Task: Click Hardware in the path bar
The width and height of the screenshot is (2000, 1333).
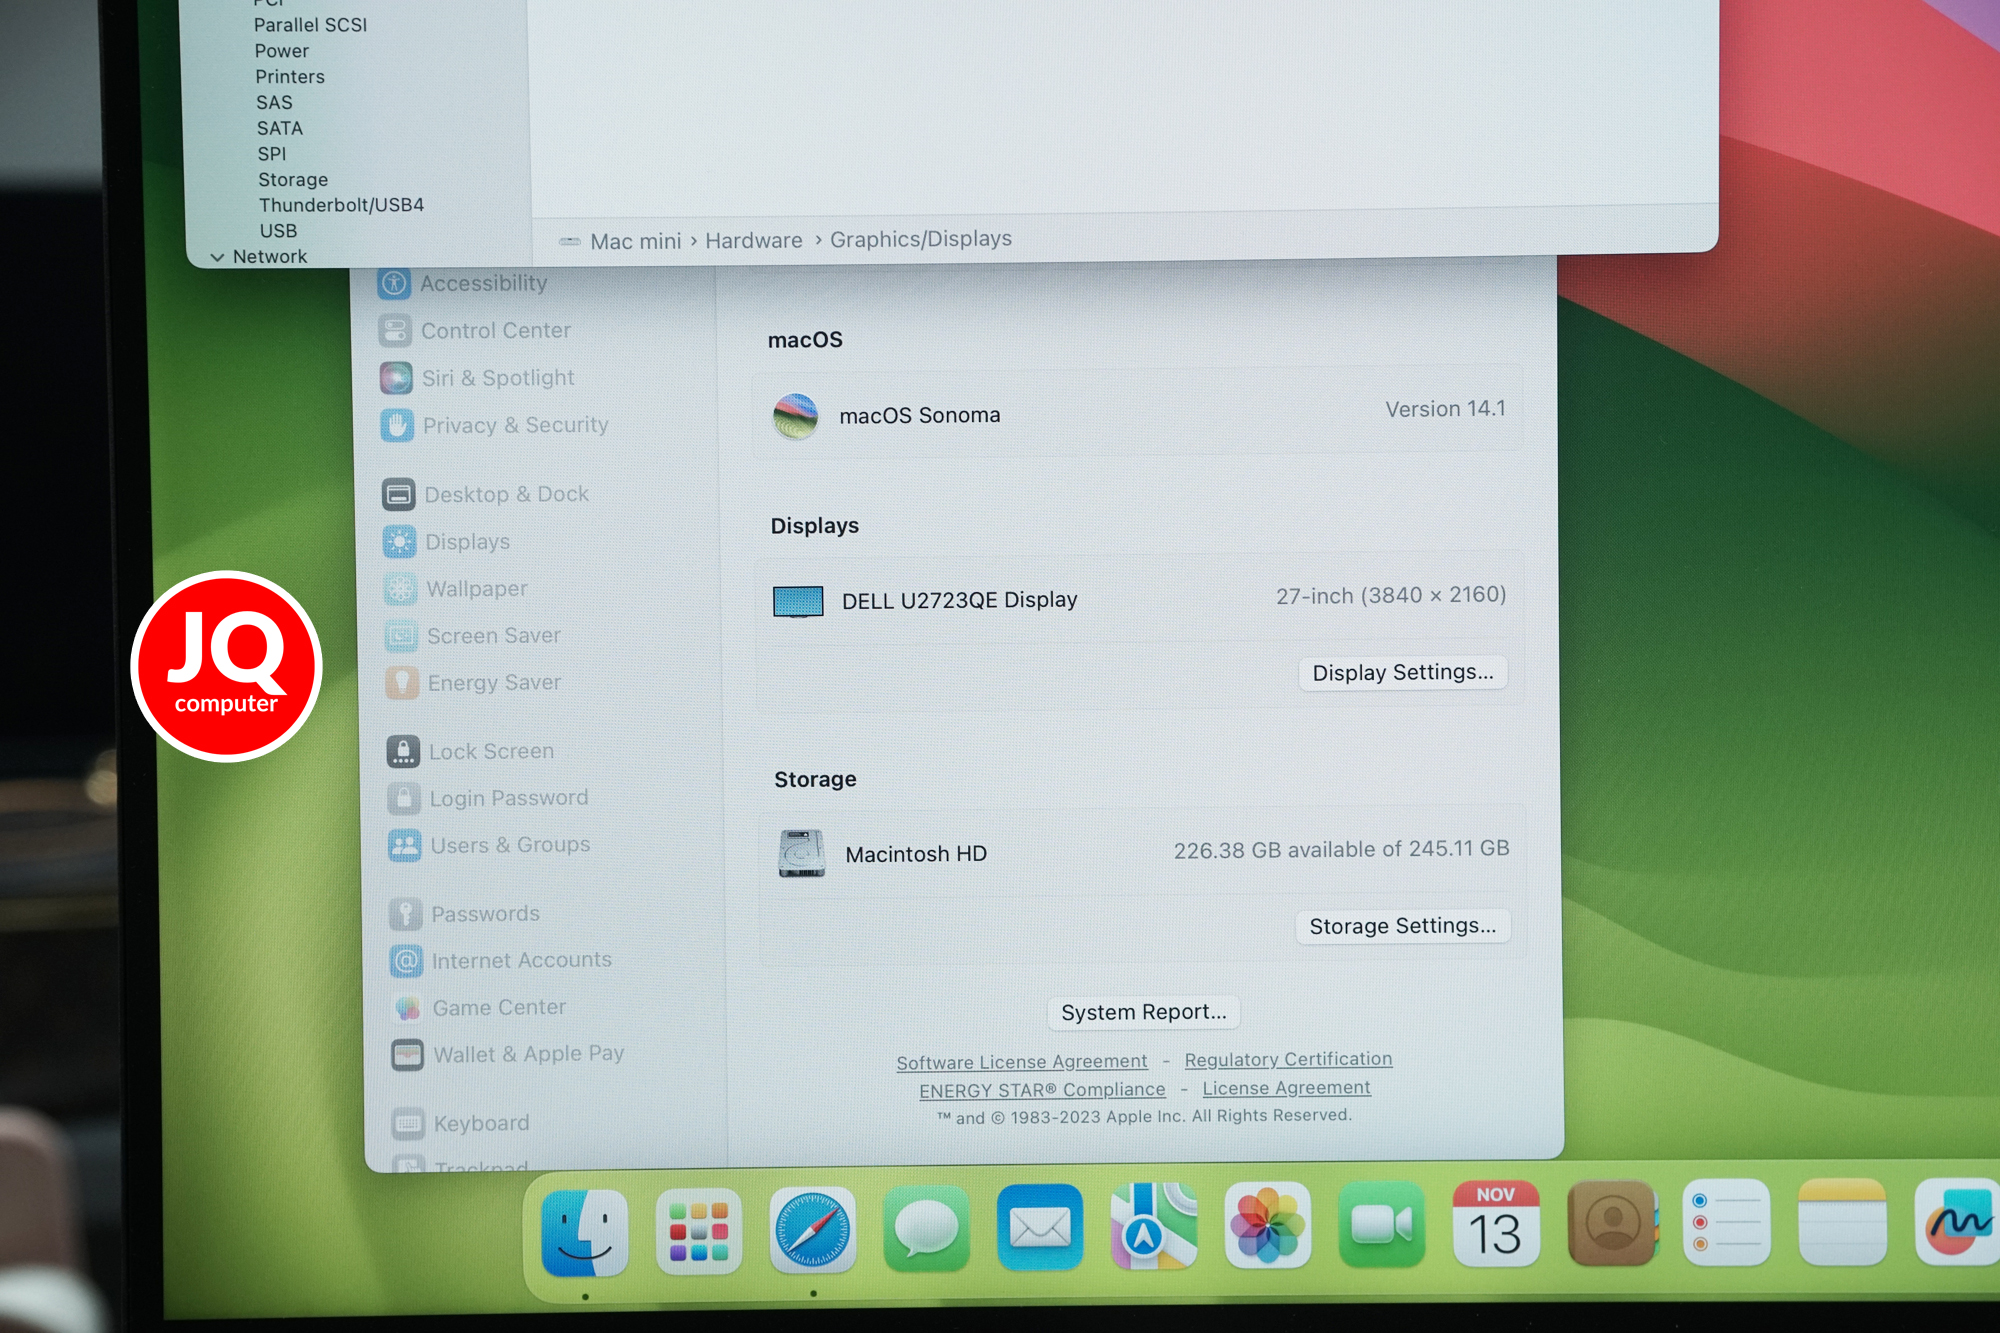Action: (x=753, y=241)
